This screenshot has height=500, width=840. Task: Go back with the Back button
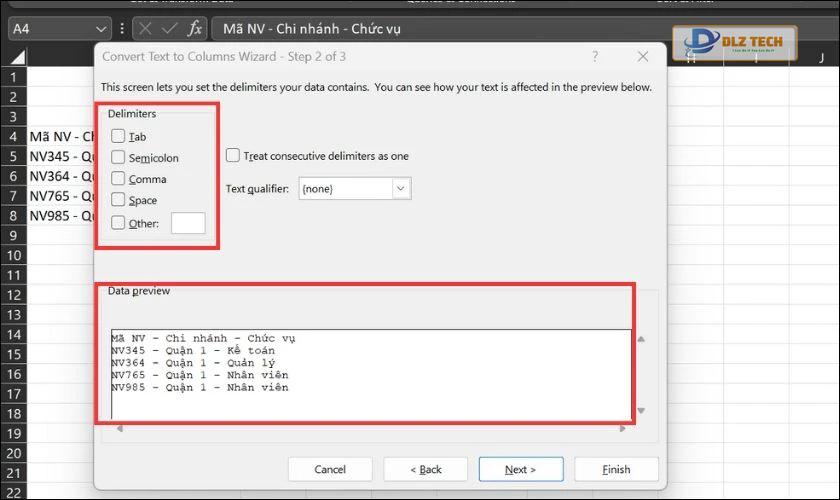point(425,469)
